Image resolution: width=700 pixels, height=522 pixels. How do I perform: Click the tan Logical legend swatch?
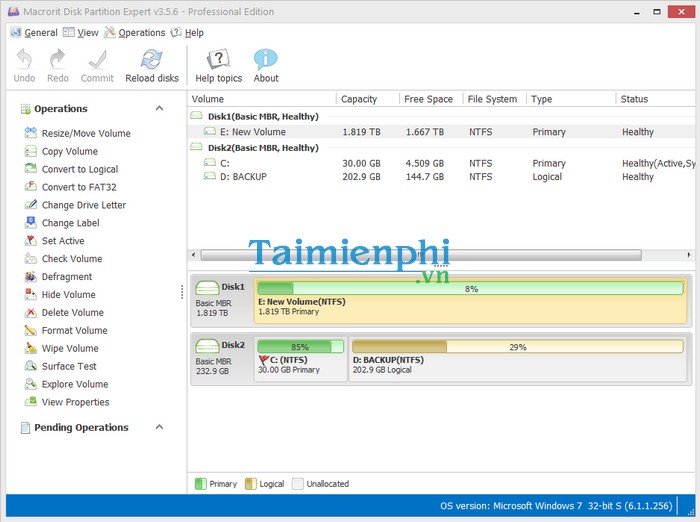tap(250, 484)
